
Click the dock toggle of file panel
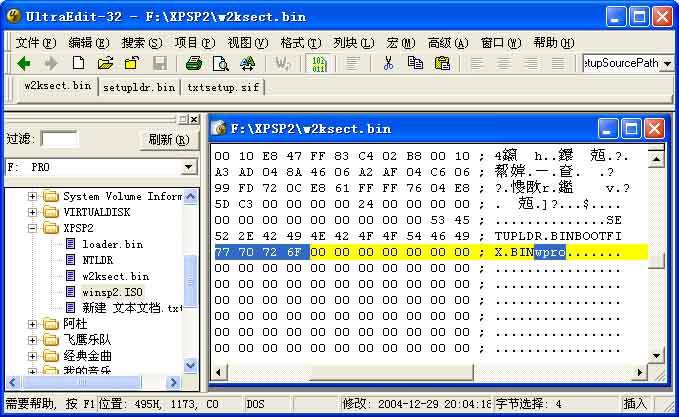tap(183, 119)
